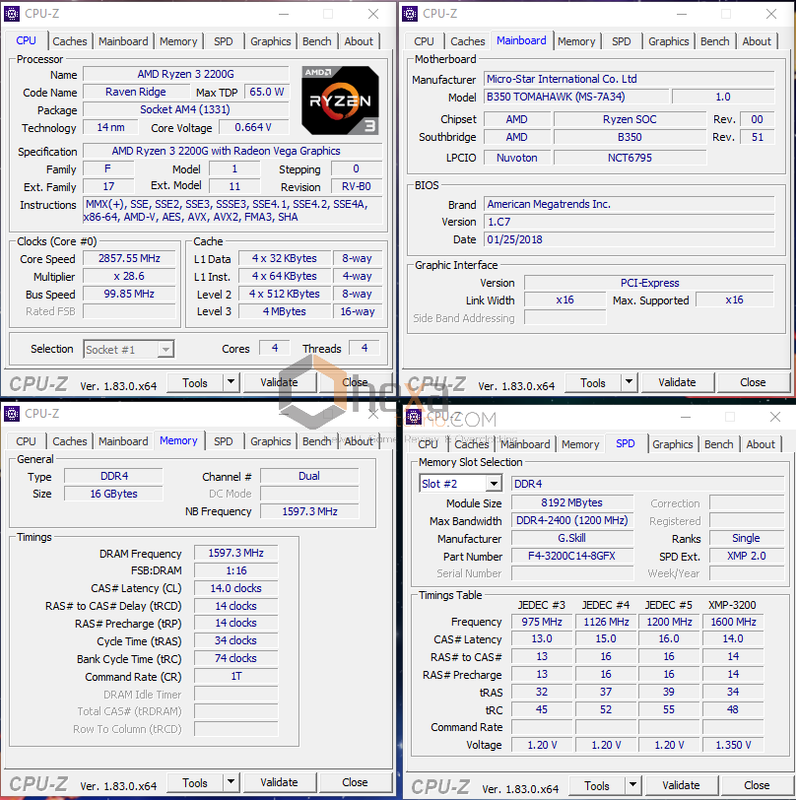Go to Mainboard tab in the Memory window

123,441
